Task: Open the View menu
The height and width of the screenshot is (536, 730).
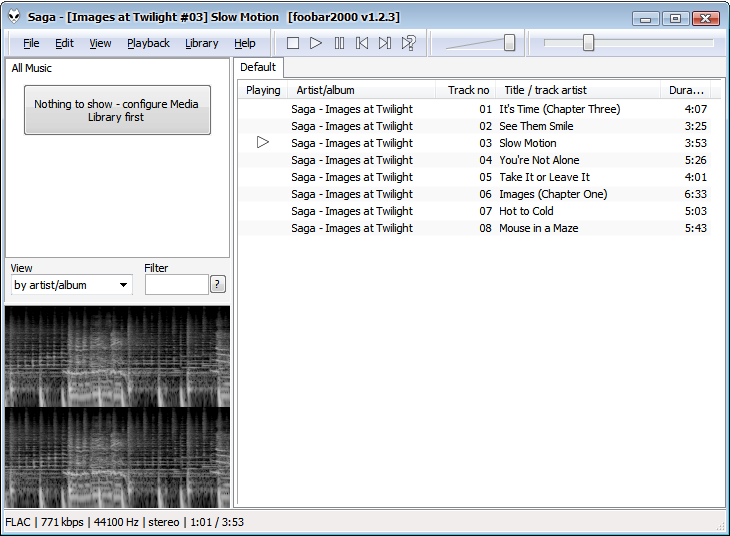Action: (100, 43)
